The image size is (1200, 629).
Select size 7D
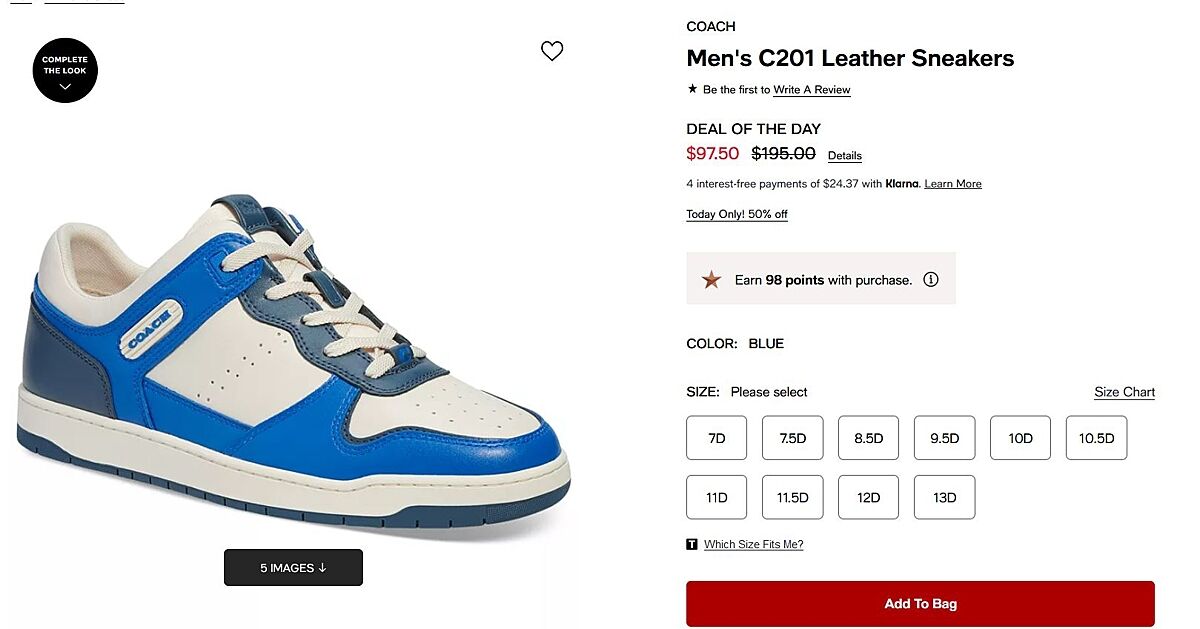716,438
